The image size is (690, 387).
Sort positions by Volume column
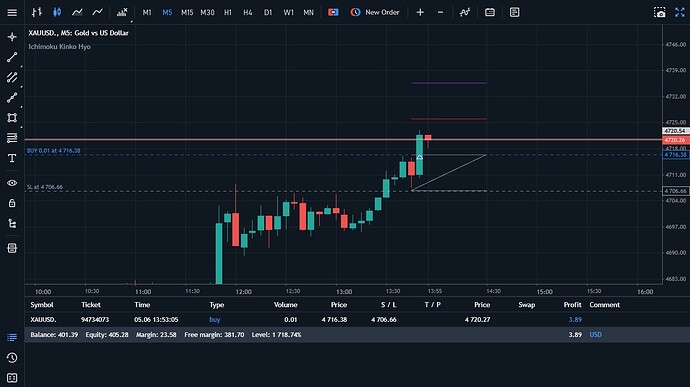[x=286, y=305]
